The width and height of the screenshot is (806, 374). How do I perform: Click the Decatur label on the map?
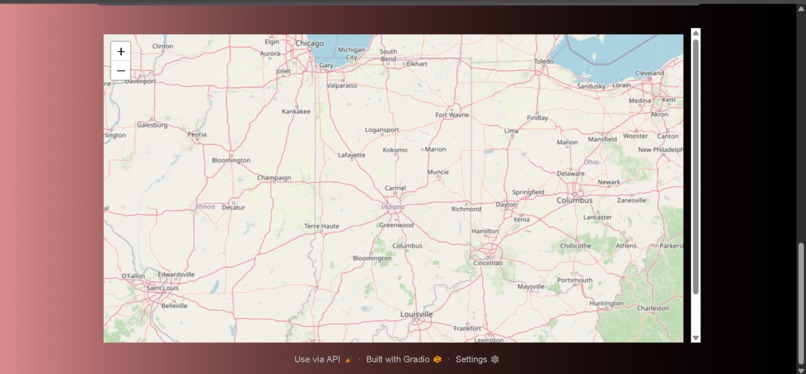[233, 208]
